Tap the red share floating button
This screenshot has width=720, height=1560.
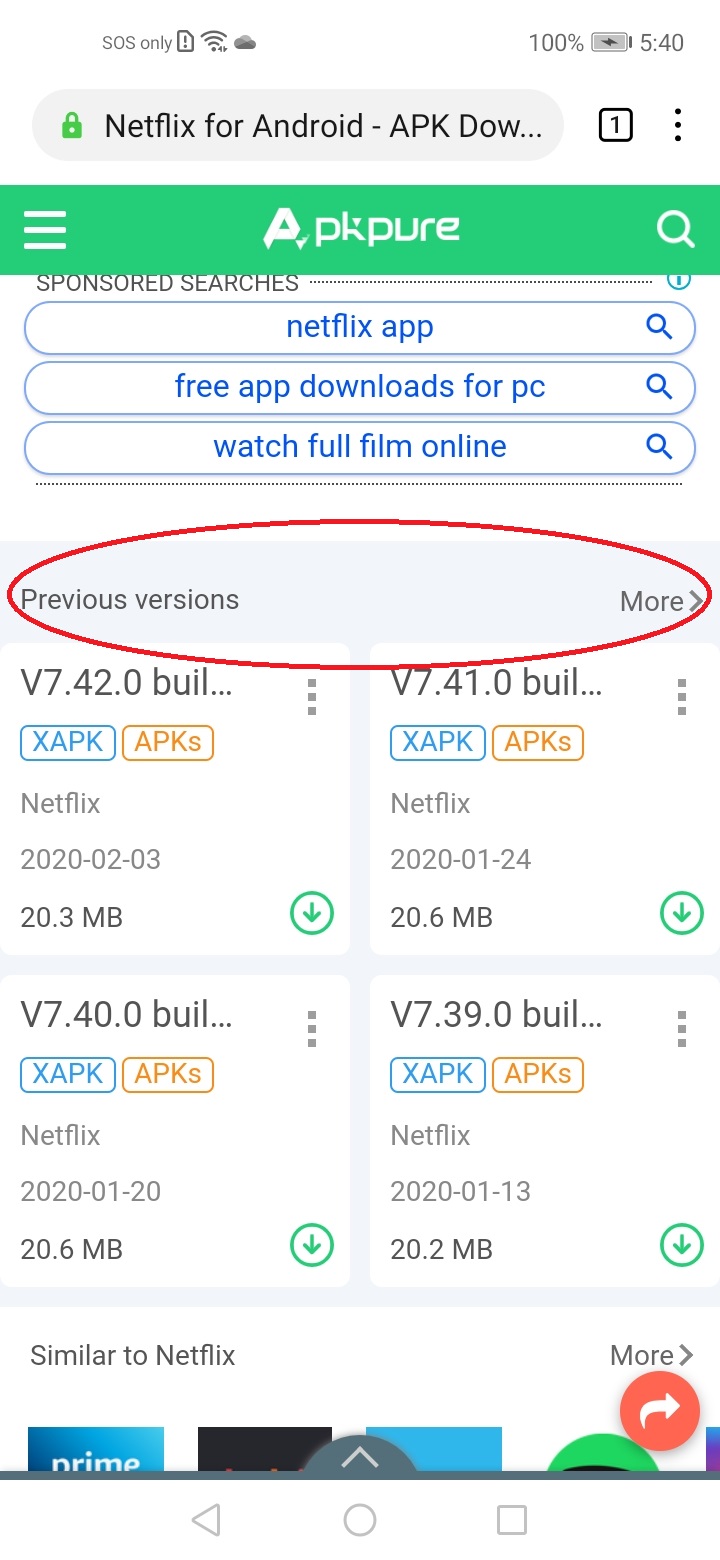click(x=659, y=1410)
